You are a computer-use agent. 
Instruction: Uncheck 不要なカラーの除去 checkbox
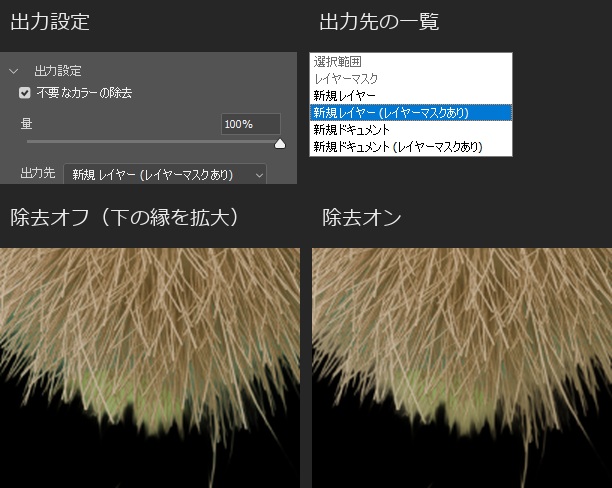25,93
